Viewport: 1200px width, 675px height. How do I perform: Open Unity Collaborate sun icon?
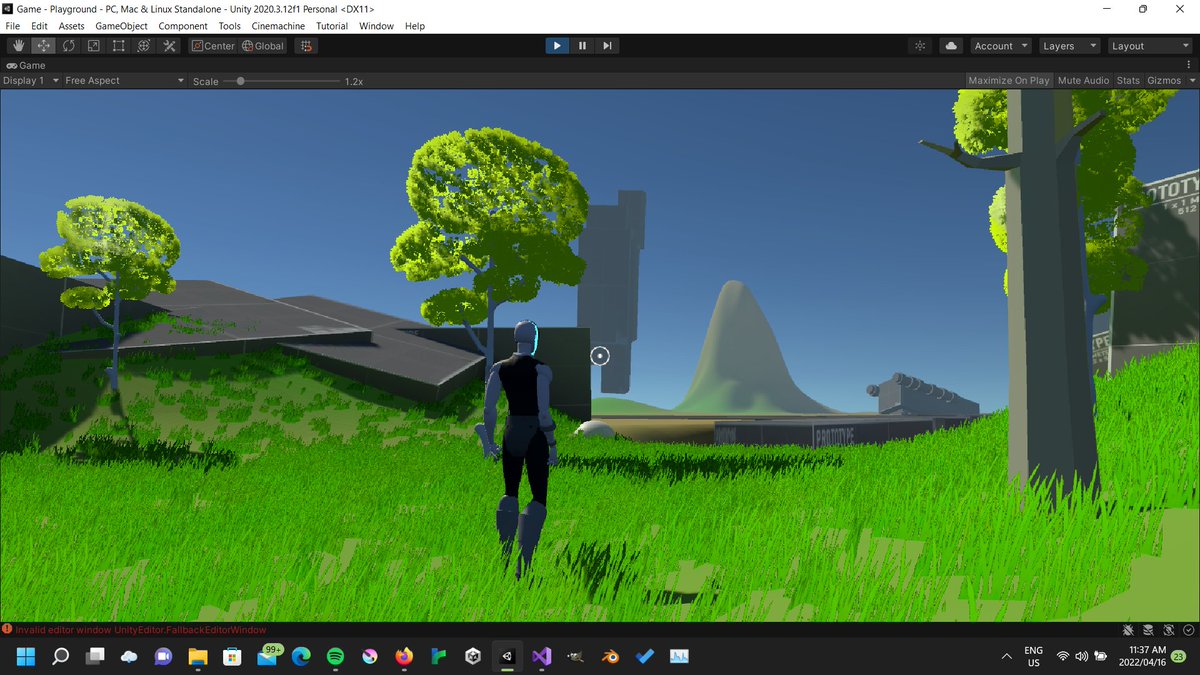(921, 46)
